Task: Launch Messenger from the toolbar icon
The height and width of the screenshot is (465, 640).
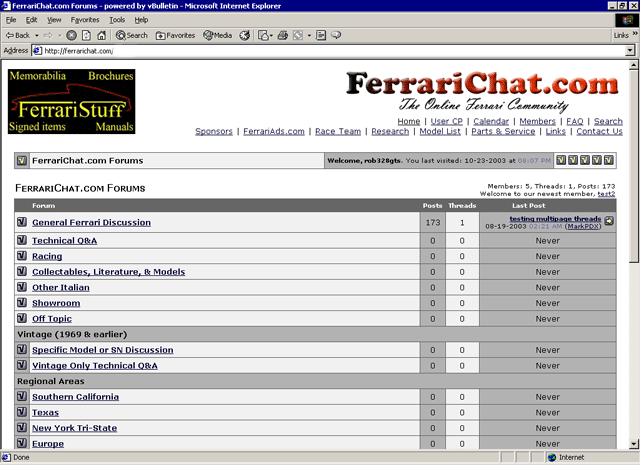Action: point(336,36)
